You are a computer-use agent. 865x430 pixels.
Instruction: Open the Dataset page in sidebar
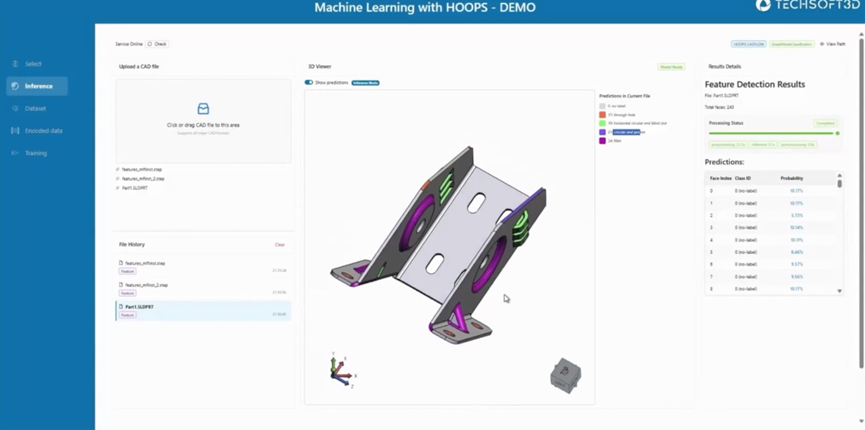click(36, 109)
